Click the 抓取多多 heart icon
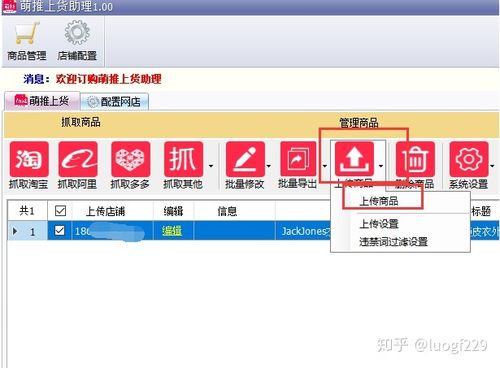This screenshot has width=500, height=368. pos(130,159)
